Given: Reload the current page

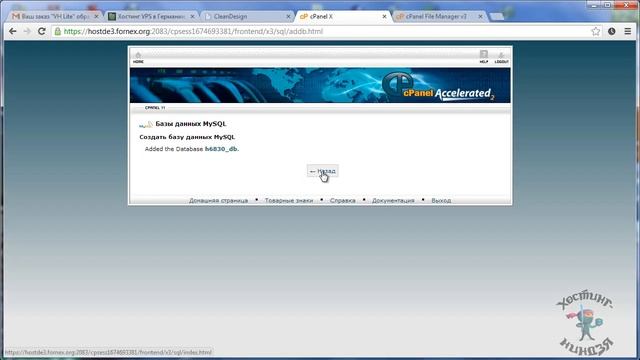Looking at the screenshot, I should coord(42,31).
